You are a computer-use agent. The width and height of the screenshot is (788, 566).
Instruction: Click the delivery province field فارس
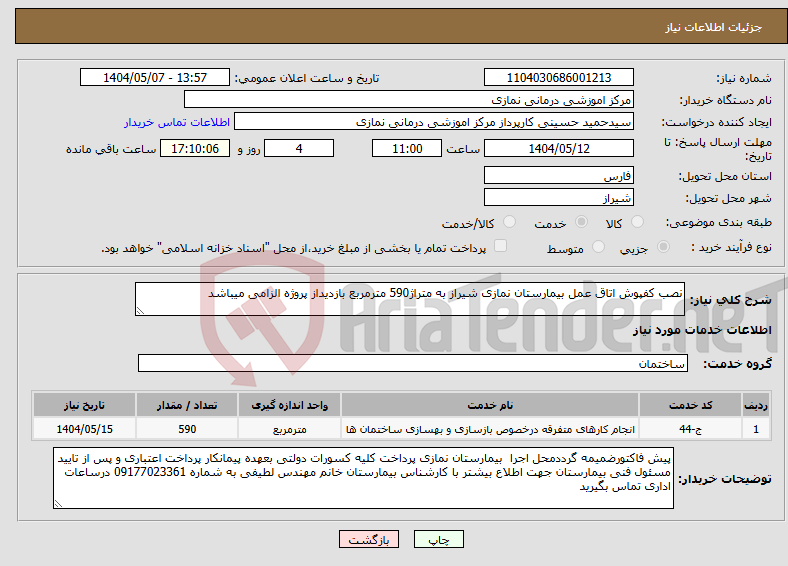click(558, 175)
